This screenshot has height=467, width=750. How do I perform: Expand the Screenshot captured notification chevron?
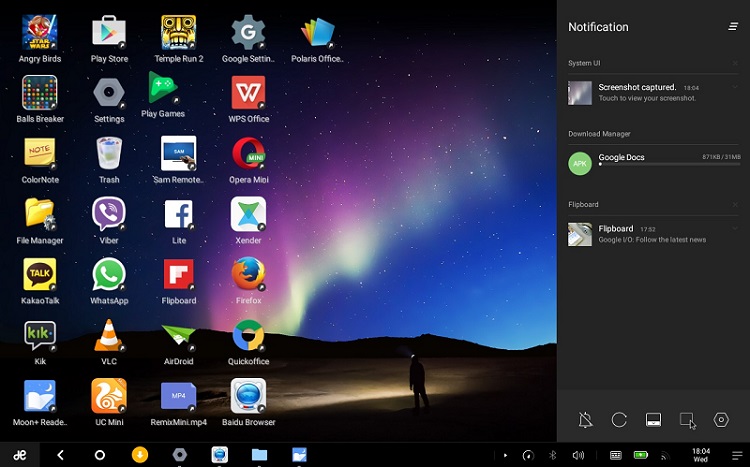(735, 87)
